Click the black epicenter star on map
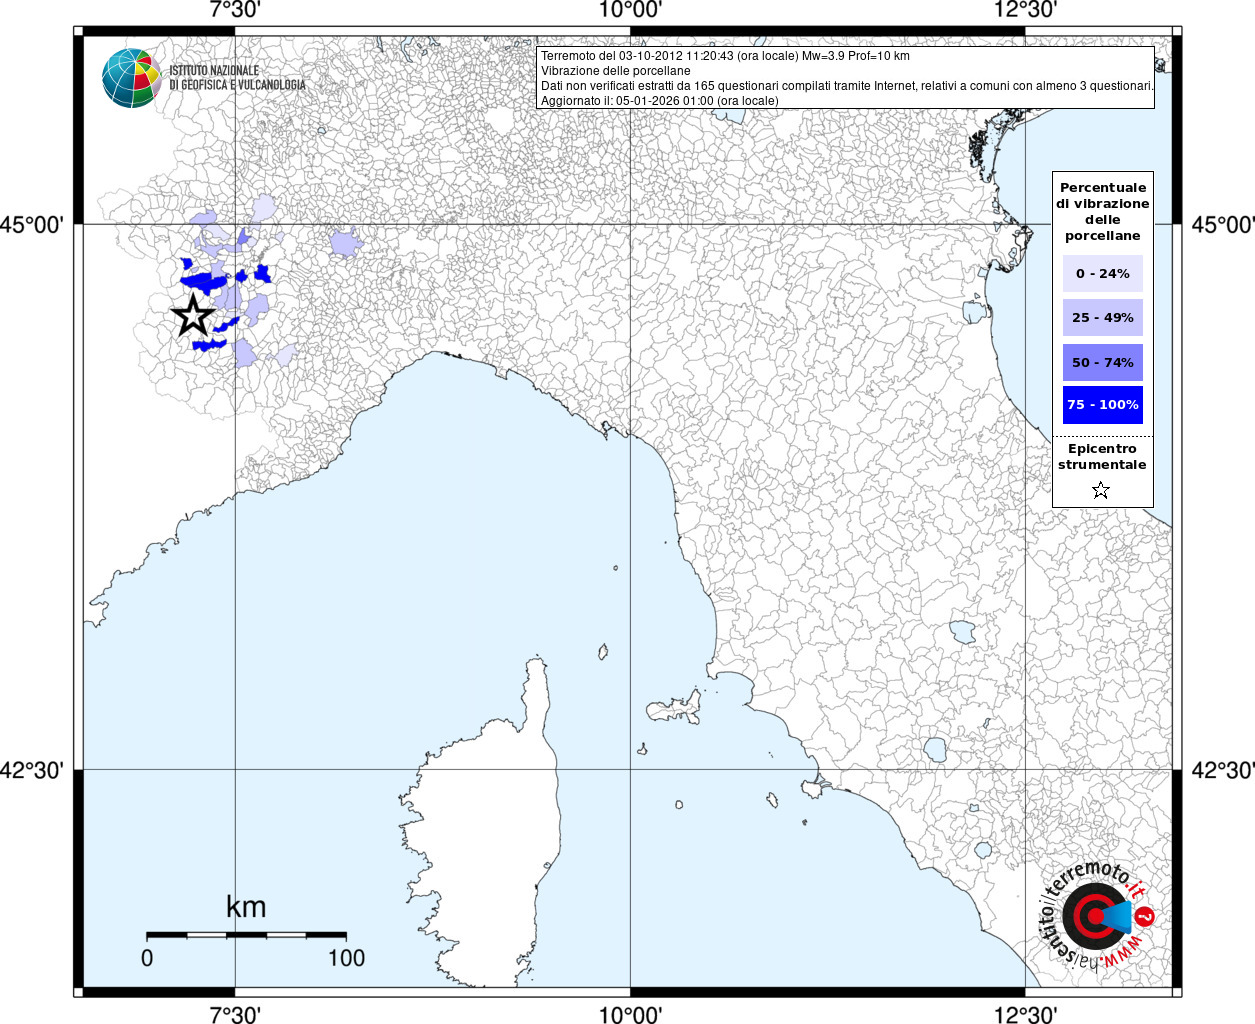 click(x=193, y=315)
